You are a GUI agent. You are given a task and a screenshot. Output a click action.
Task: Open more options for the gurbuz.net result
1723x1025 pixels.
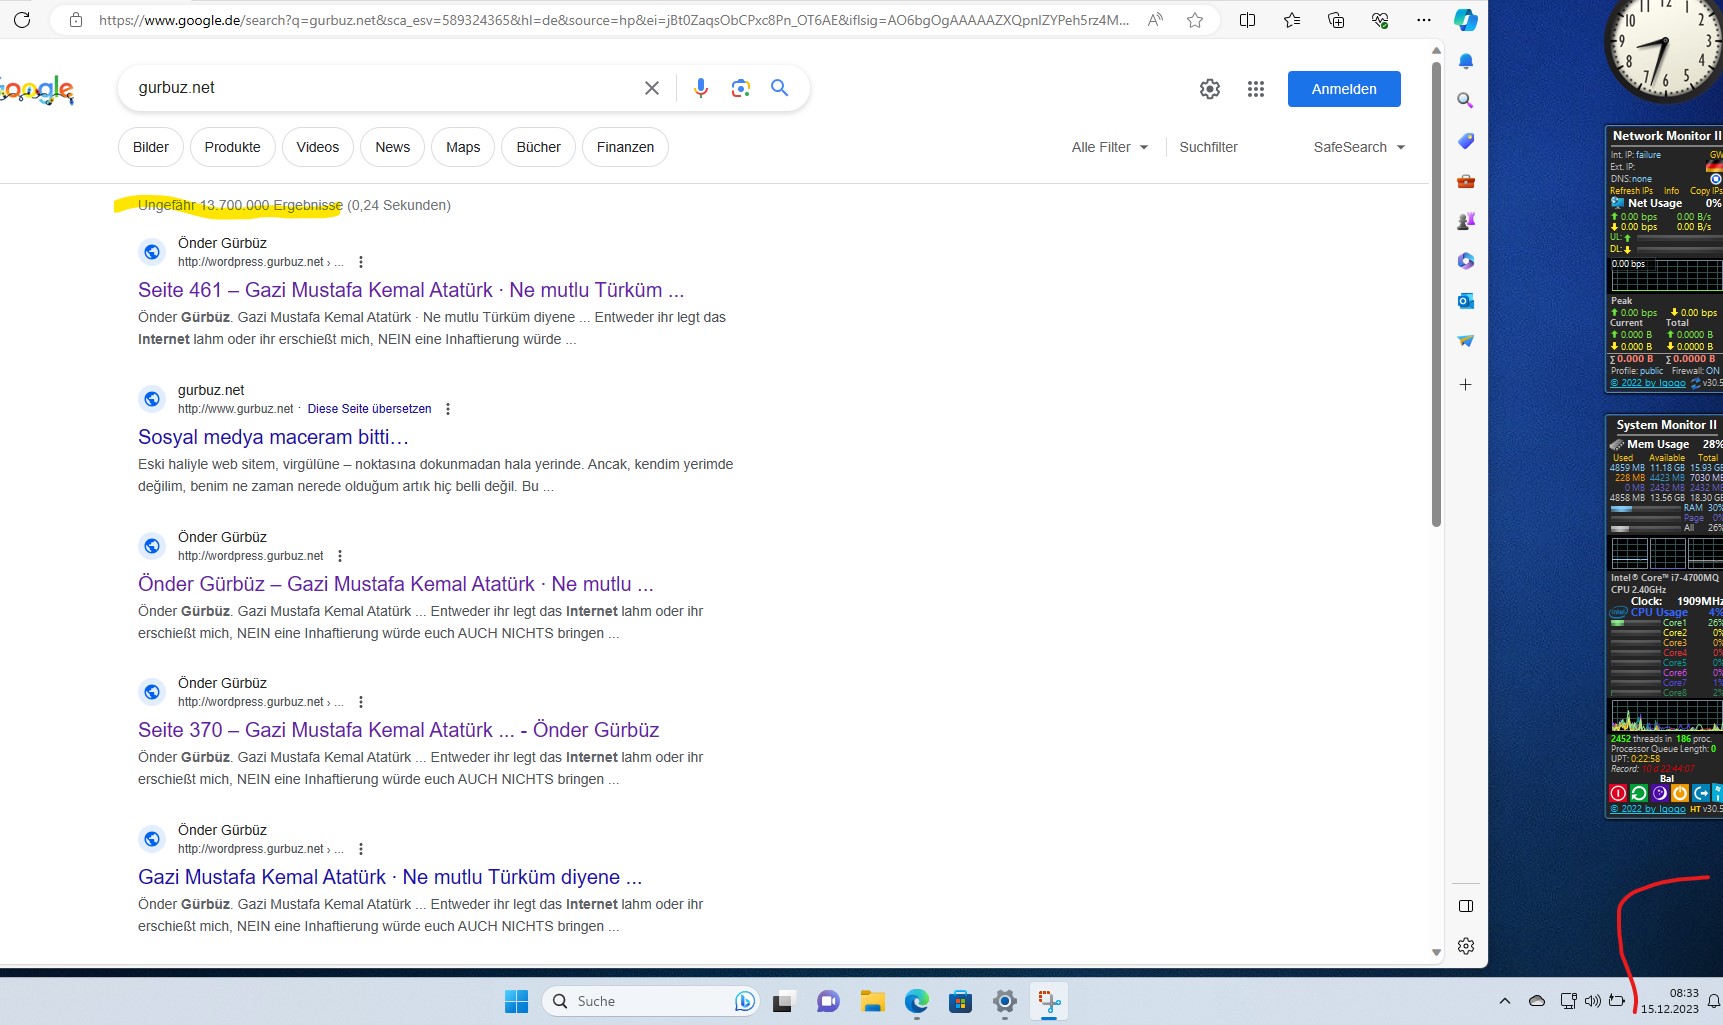click(448, 409)
